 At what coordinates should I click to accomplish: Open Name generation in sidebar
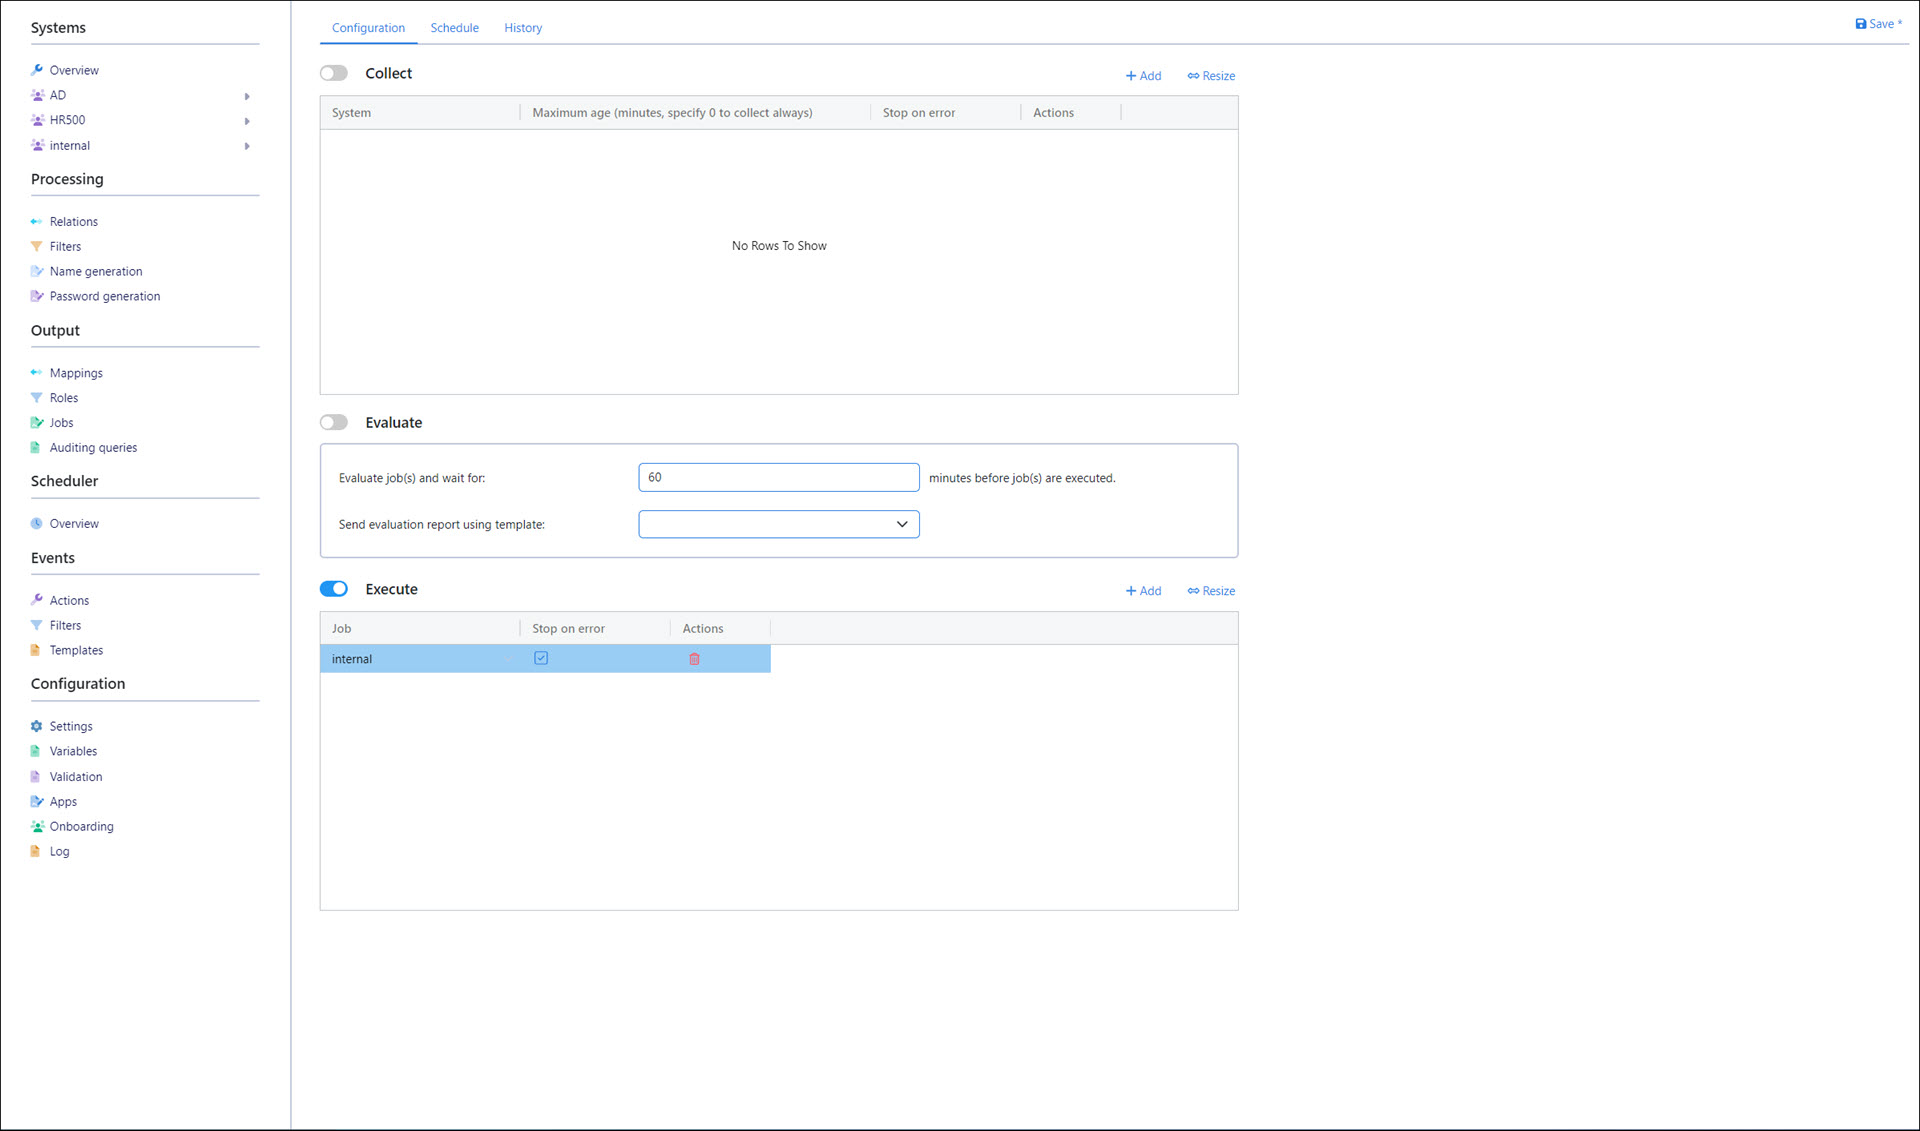tap(96, 272)
